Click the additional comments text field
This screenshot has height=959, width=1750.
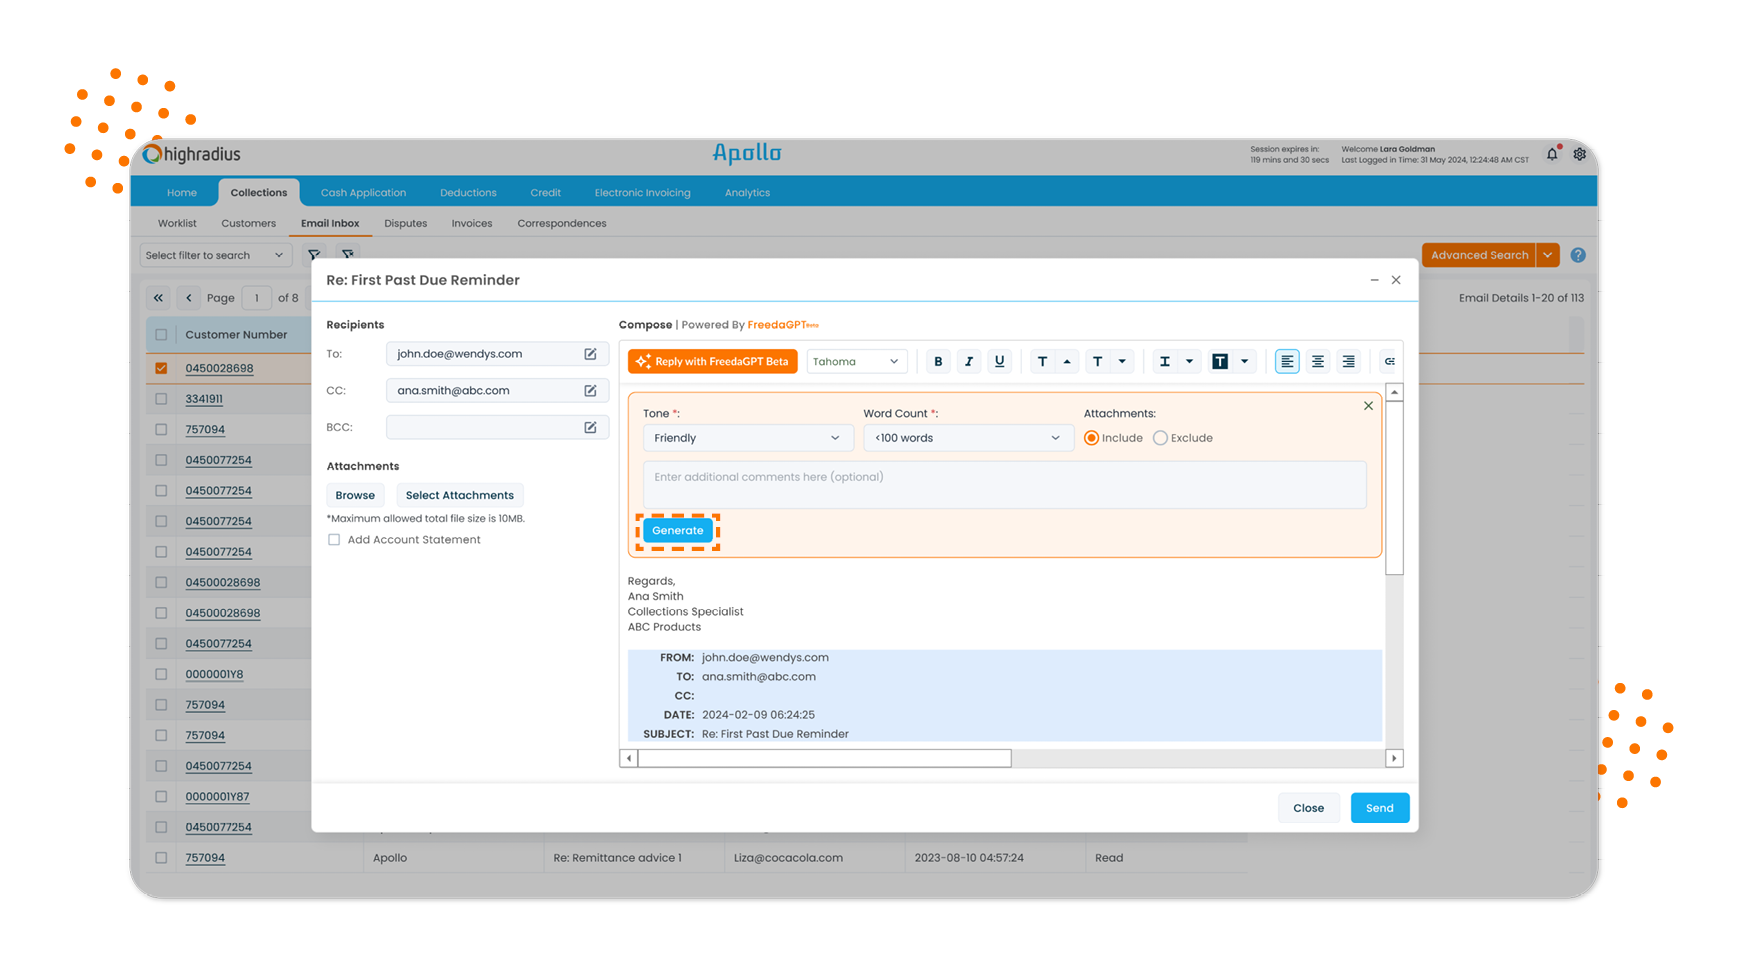pyautogui.click(x=1004, y=485)
